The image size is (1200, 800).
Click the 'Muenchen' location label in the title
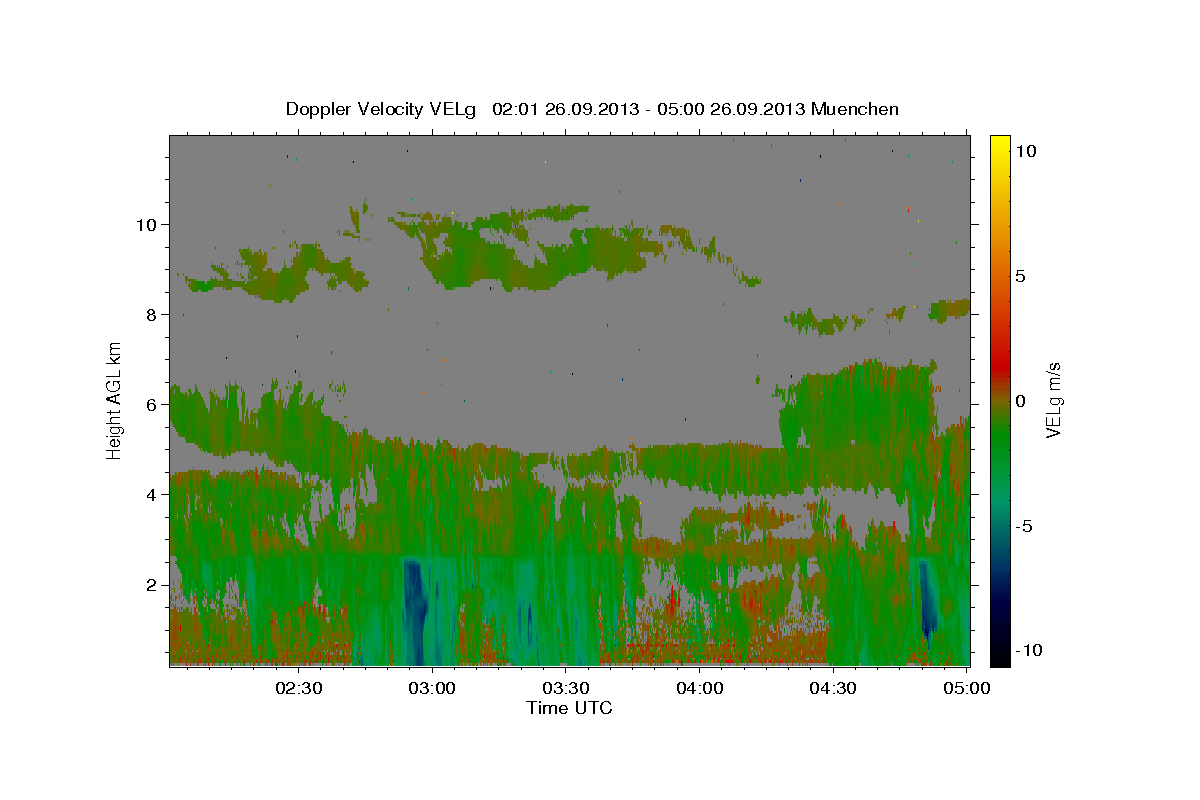(855, 109)
